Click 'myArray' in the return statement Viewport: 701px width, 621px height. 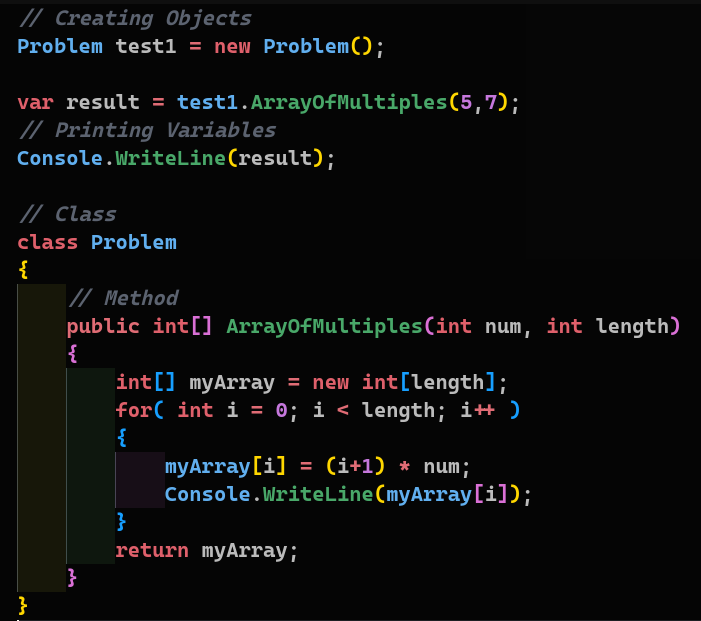click(x=244, y=551)
